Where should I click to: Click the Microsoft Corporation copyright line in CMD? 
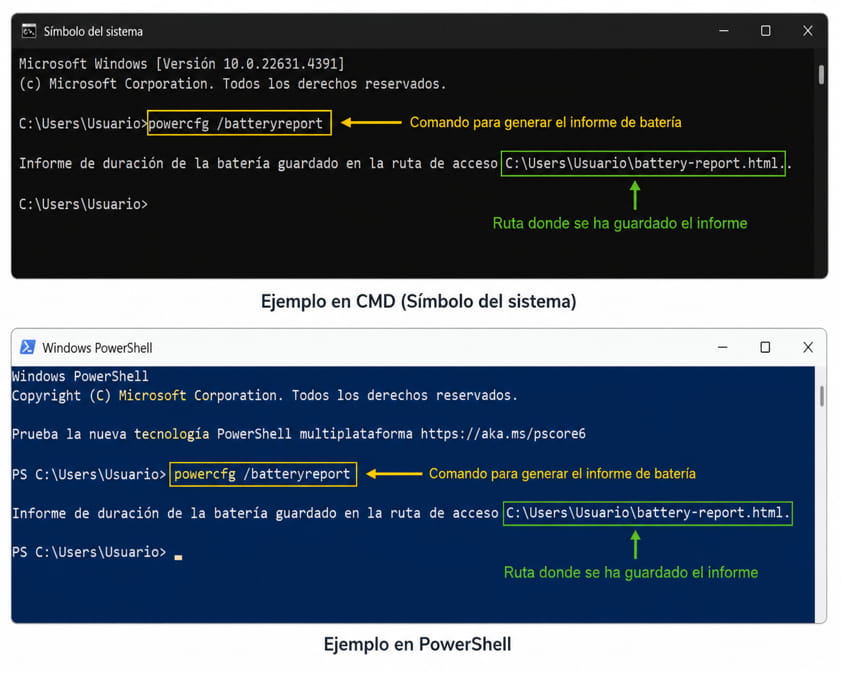point(232,84)
